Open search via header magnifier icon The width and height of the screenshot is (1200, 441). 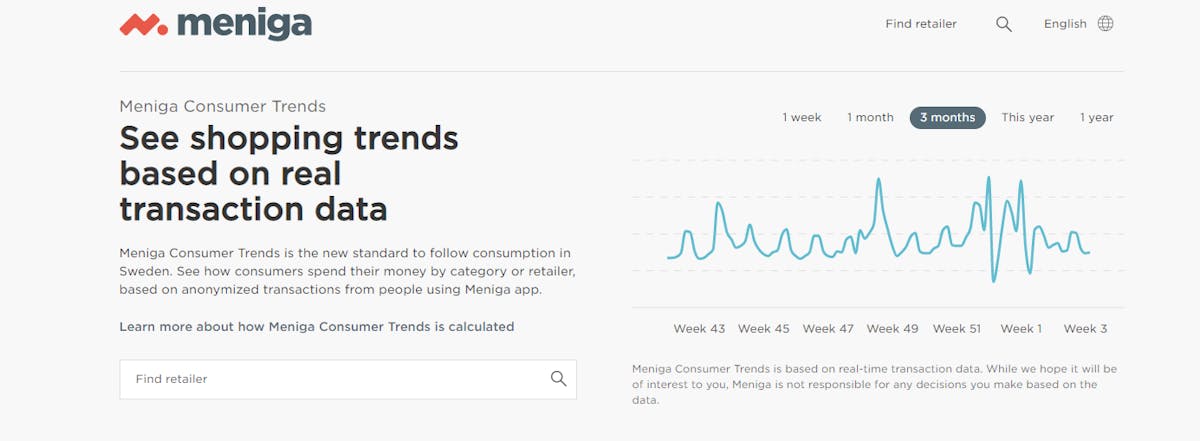coord(1004,24)
